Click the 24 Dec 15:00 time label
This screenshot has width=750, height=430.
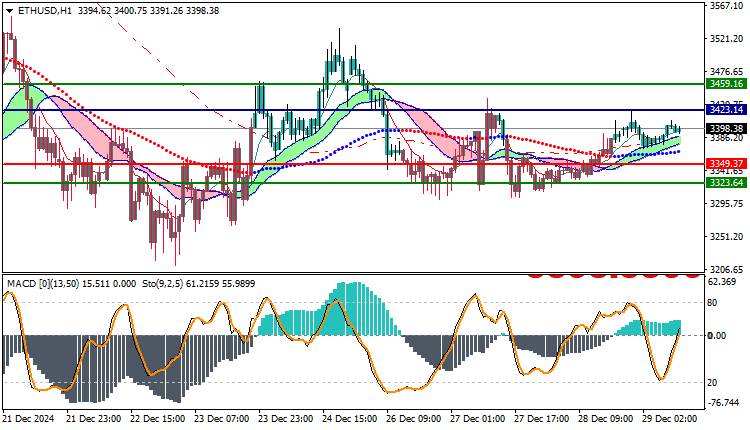point(350,419)
